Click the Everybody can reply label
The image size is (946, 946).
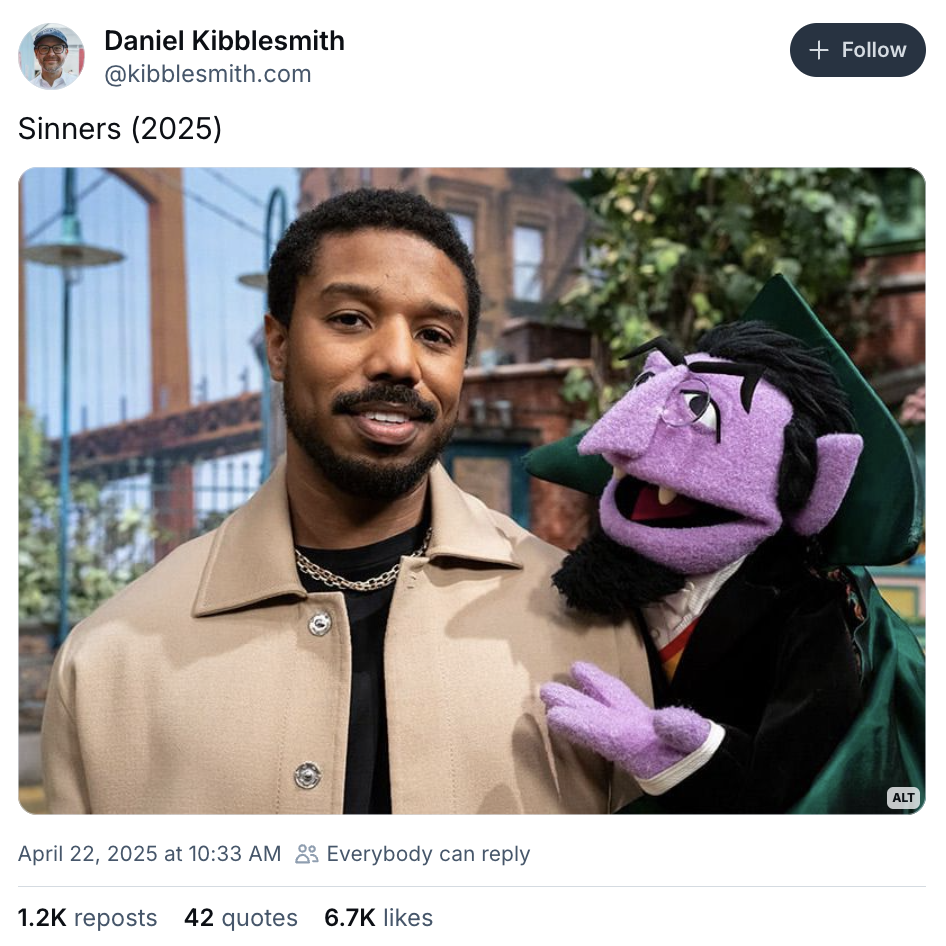(x=428, y=854)
